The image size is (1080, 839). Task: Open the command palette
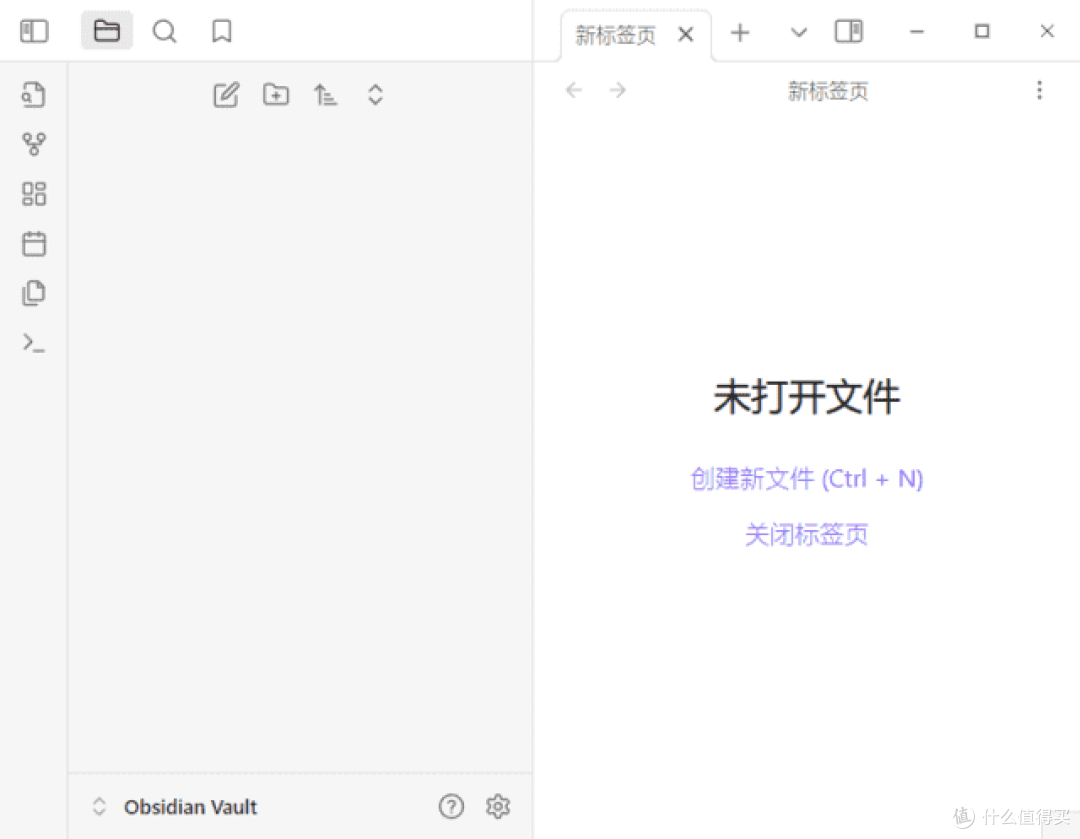(34, 342)
